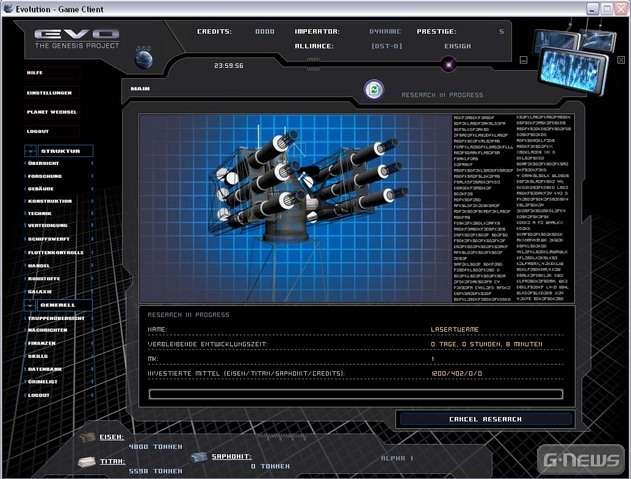Click the Ensign rank text
The width and height of the screenshot is (631, 479).
458,46
